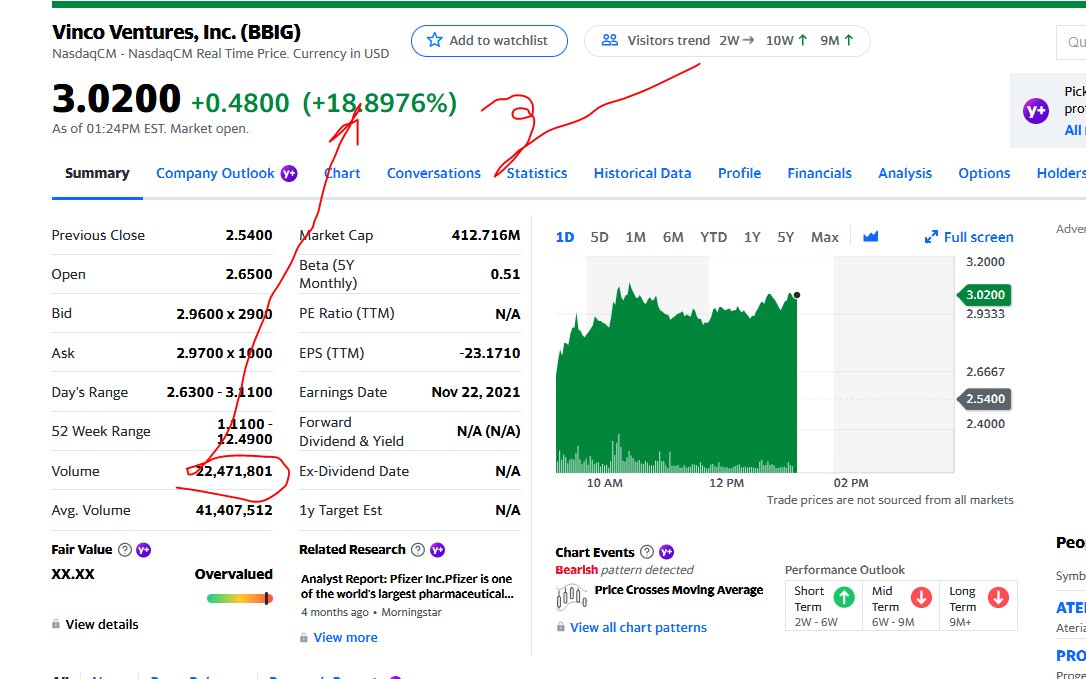
Task: Select the 1D chart range
Action: [x=565, y=237]
